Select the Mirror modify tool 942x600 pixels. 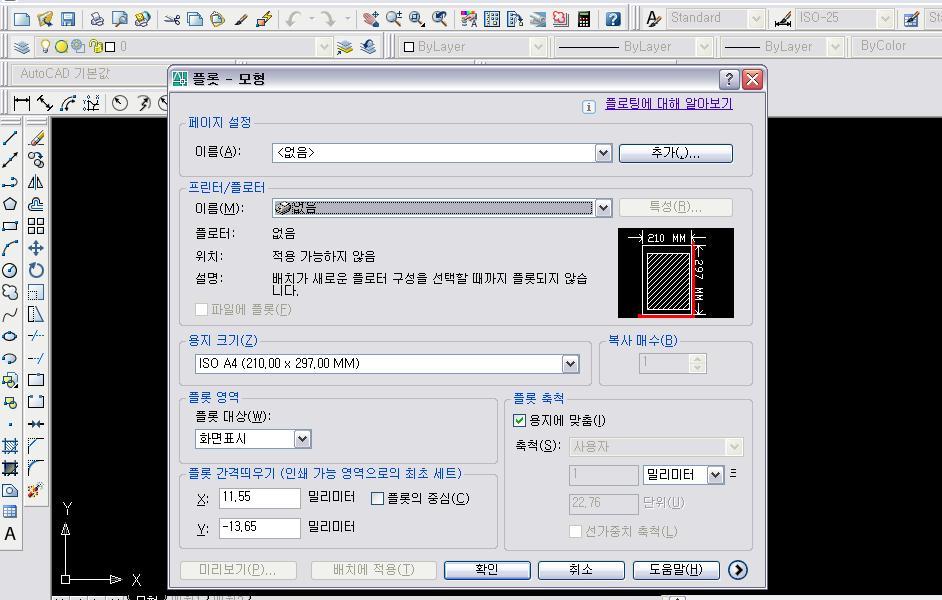pyautogui.click(x=36, y=181)
